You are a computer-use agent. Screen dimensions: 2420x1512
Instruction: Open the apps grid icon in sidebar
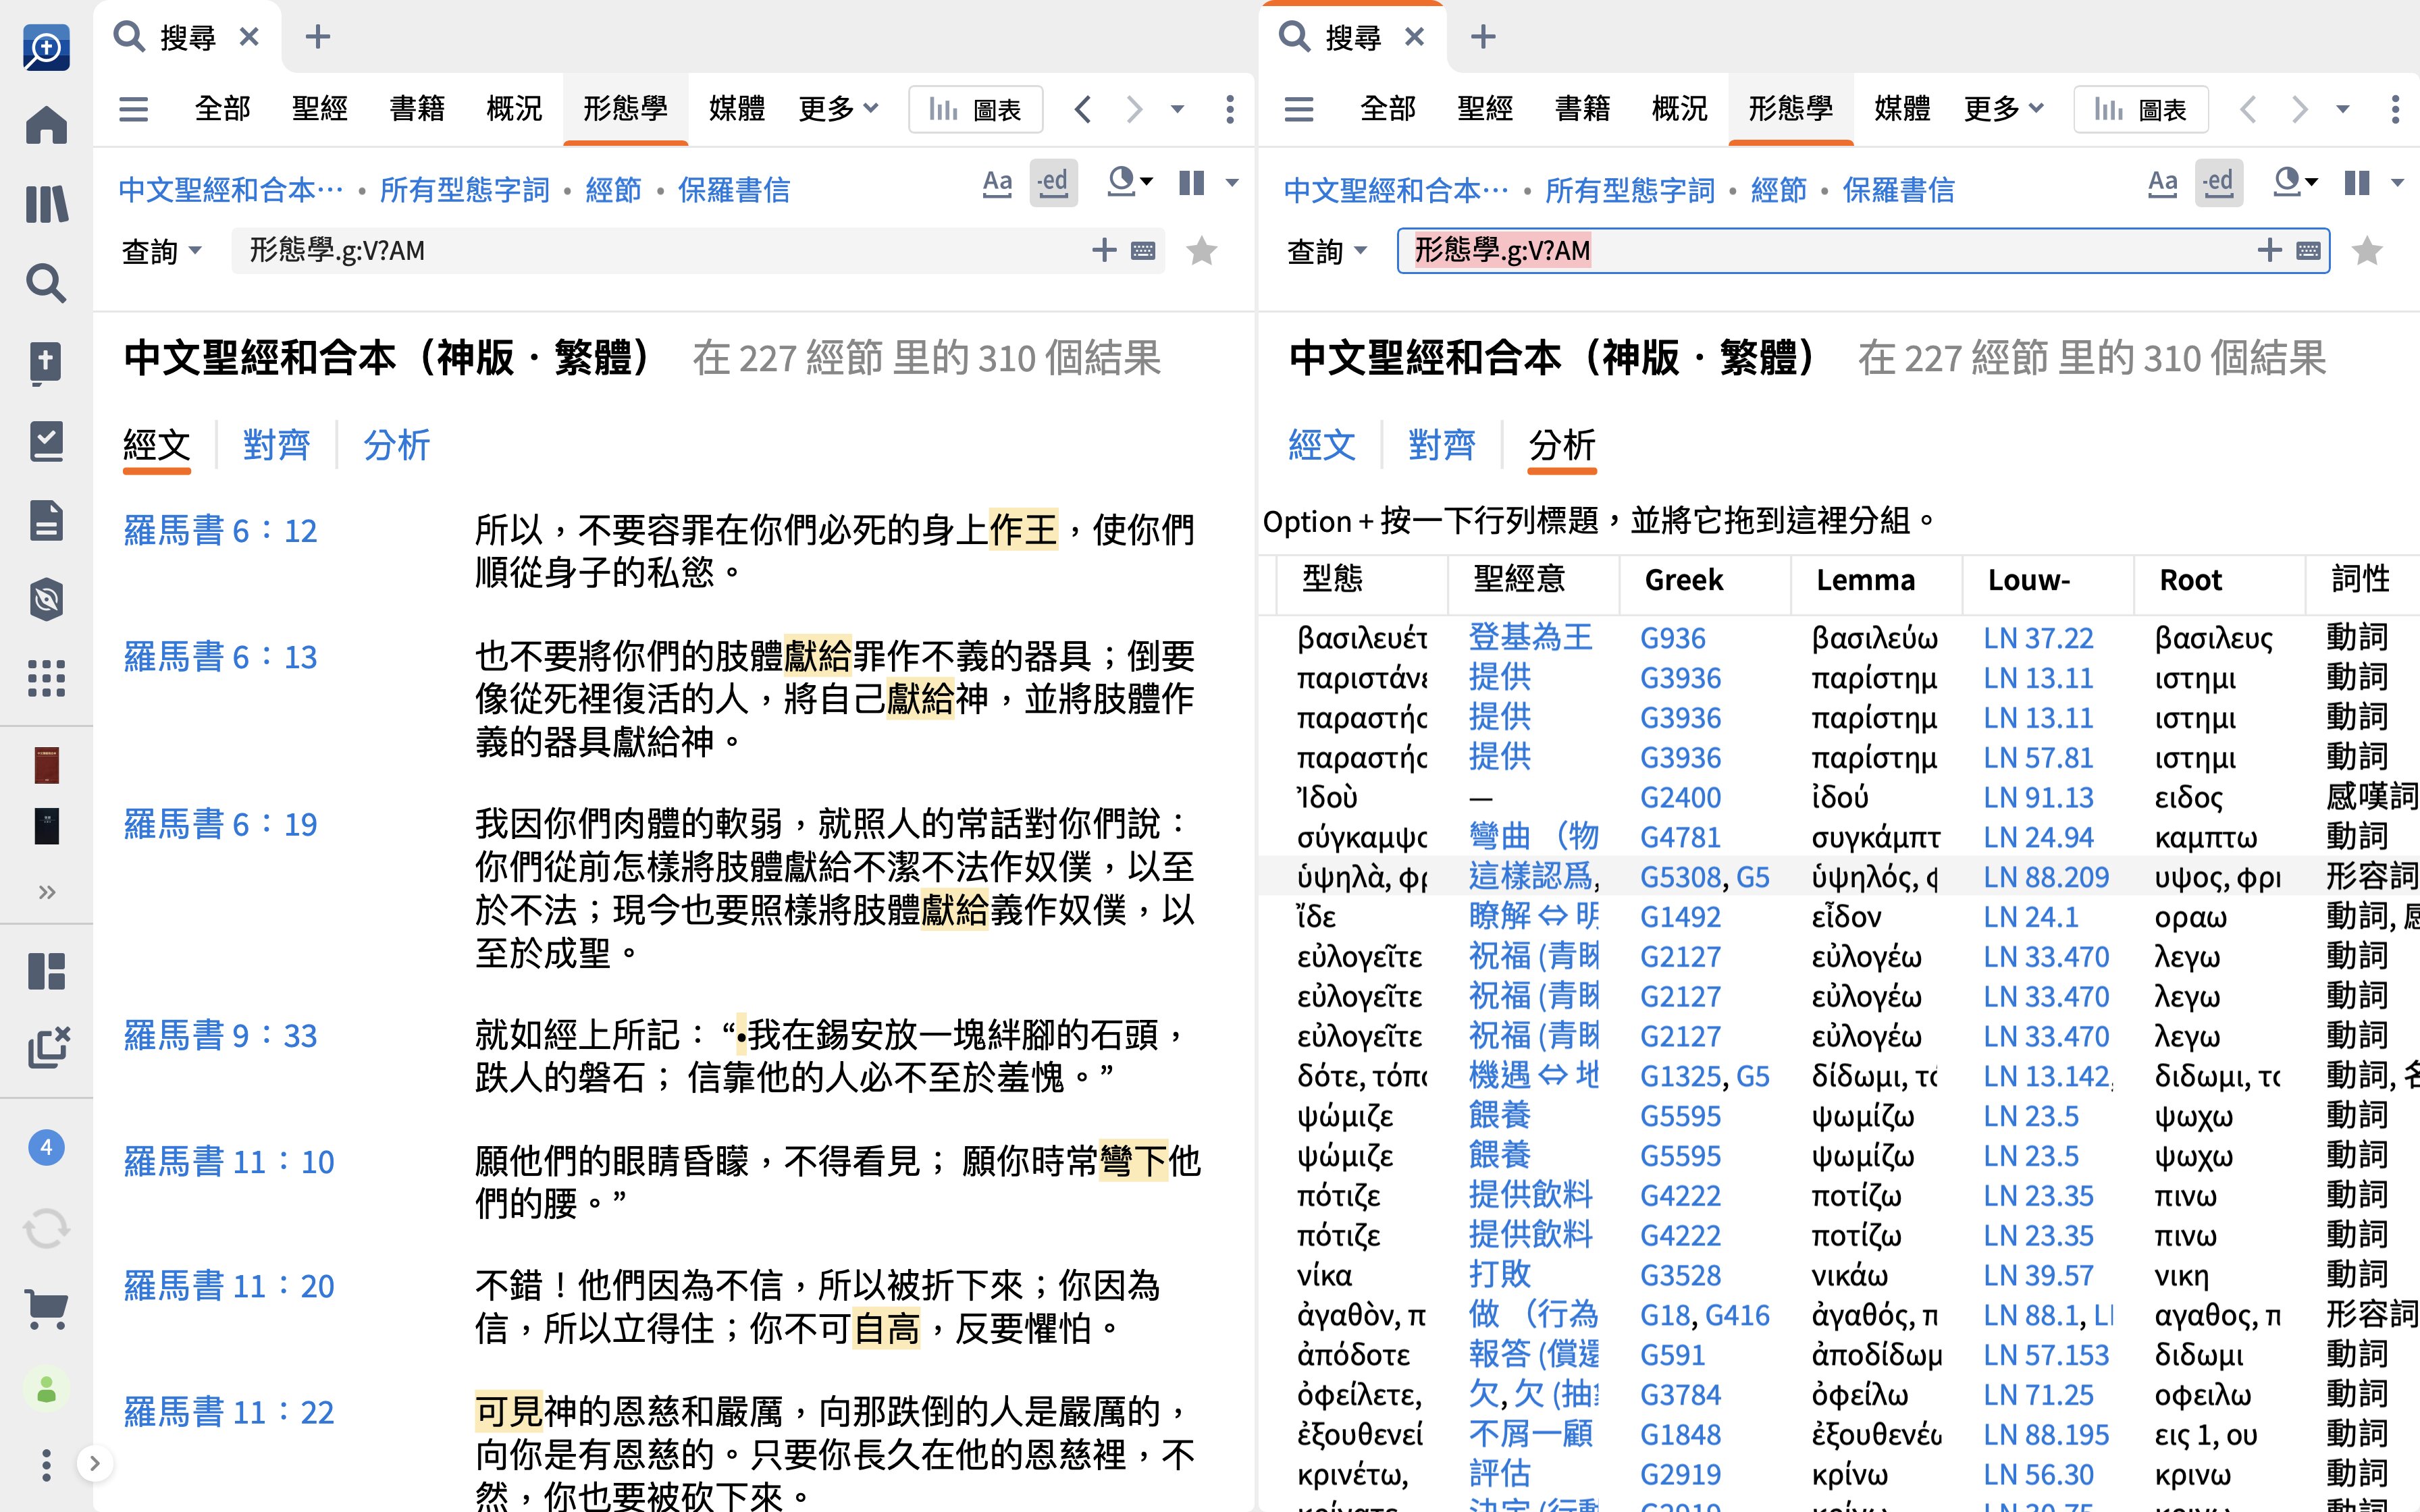click(46, 678)
